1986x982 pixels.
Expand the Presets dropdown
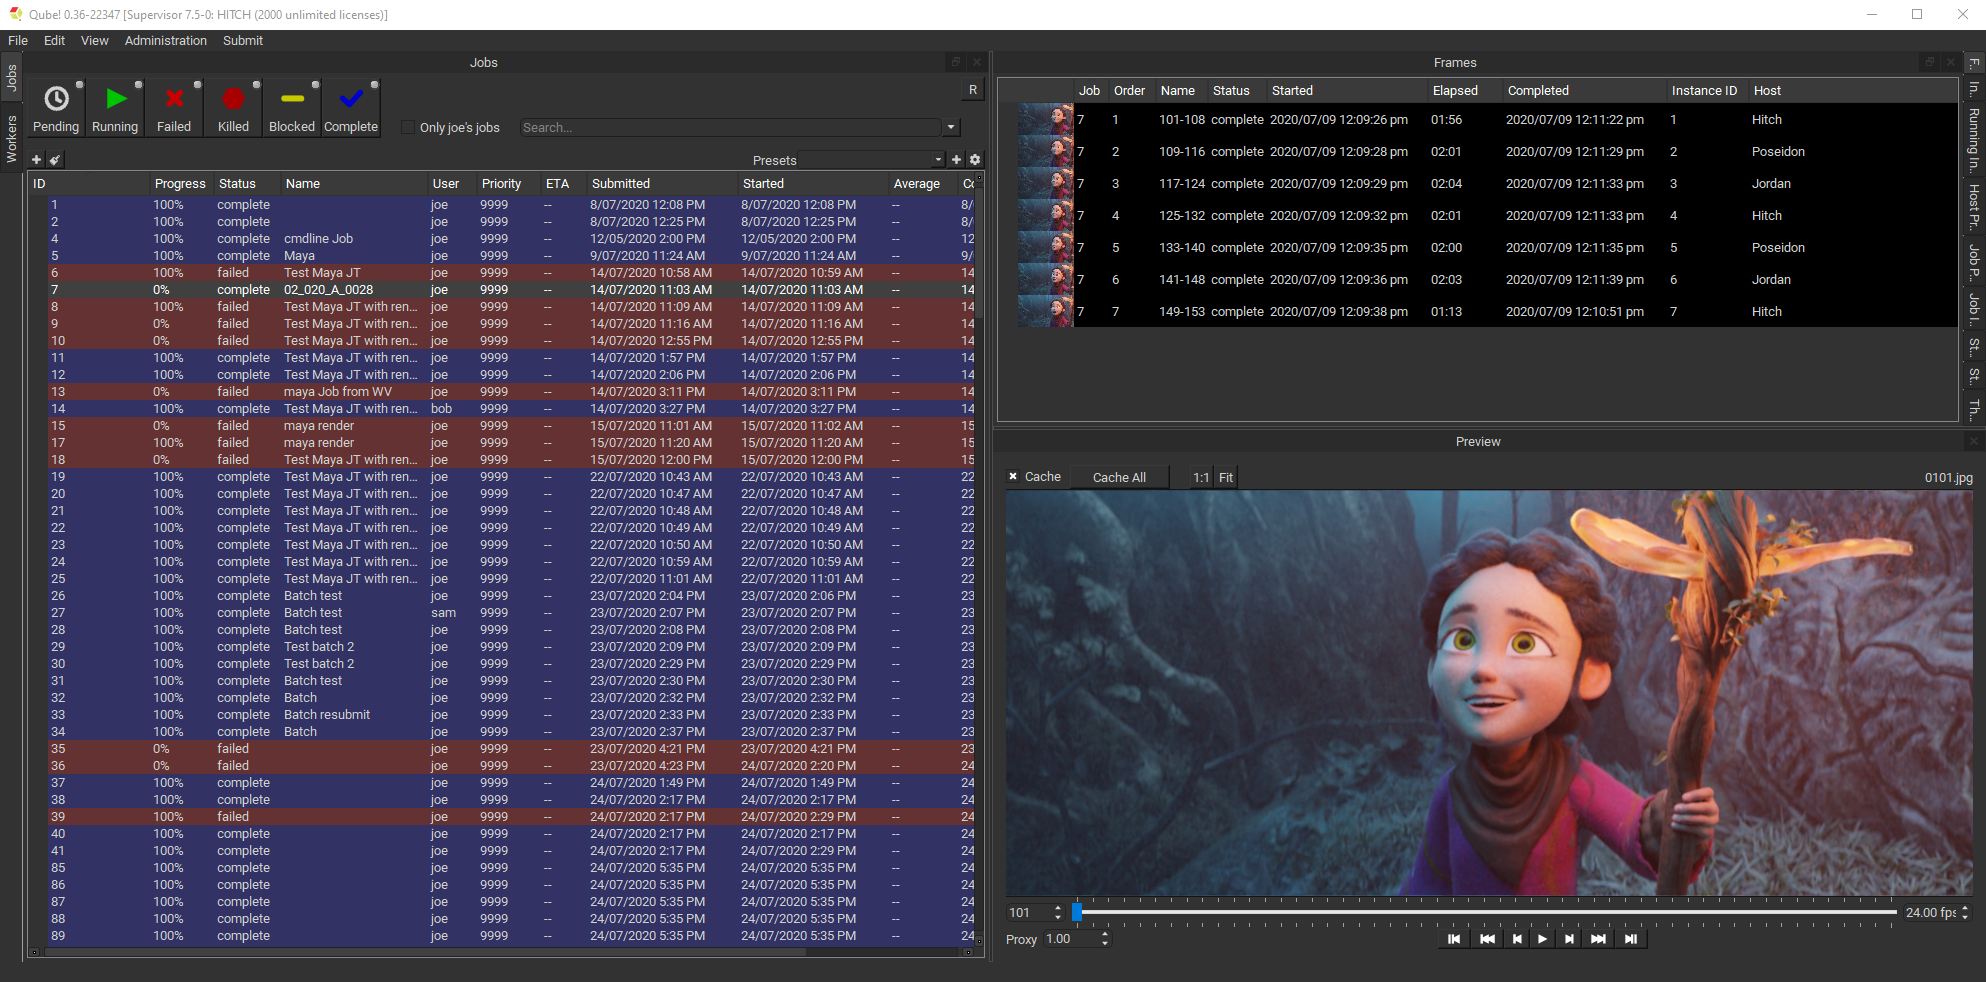coord(938,160)
